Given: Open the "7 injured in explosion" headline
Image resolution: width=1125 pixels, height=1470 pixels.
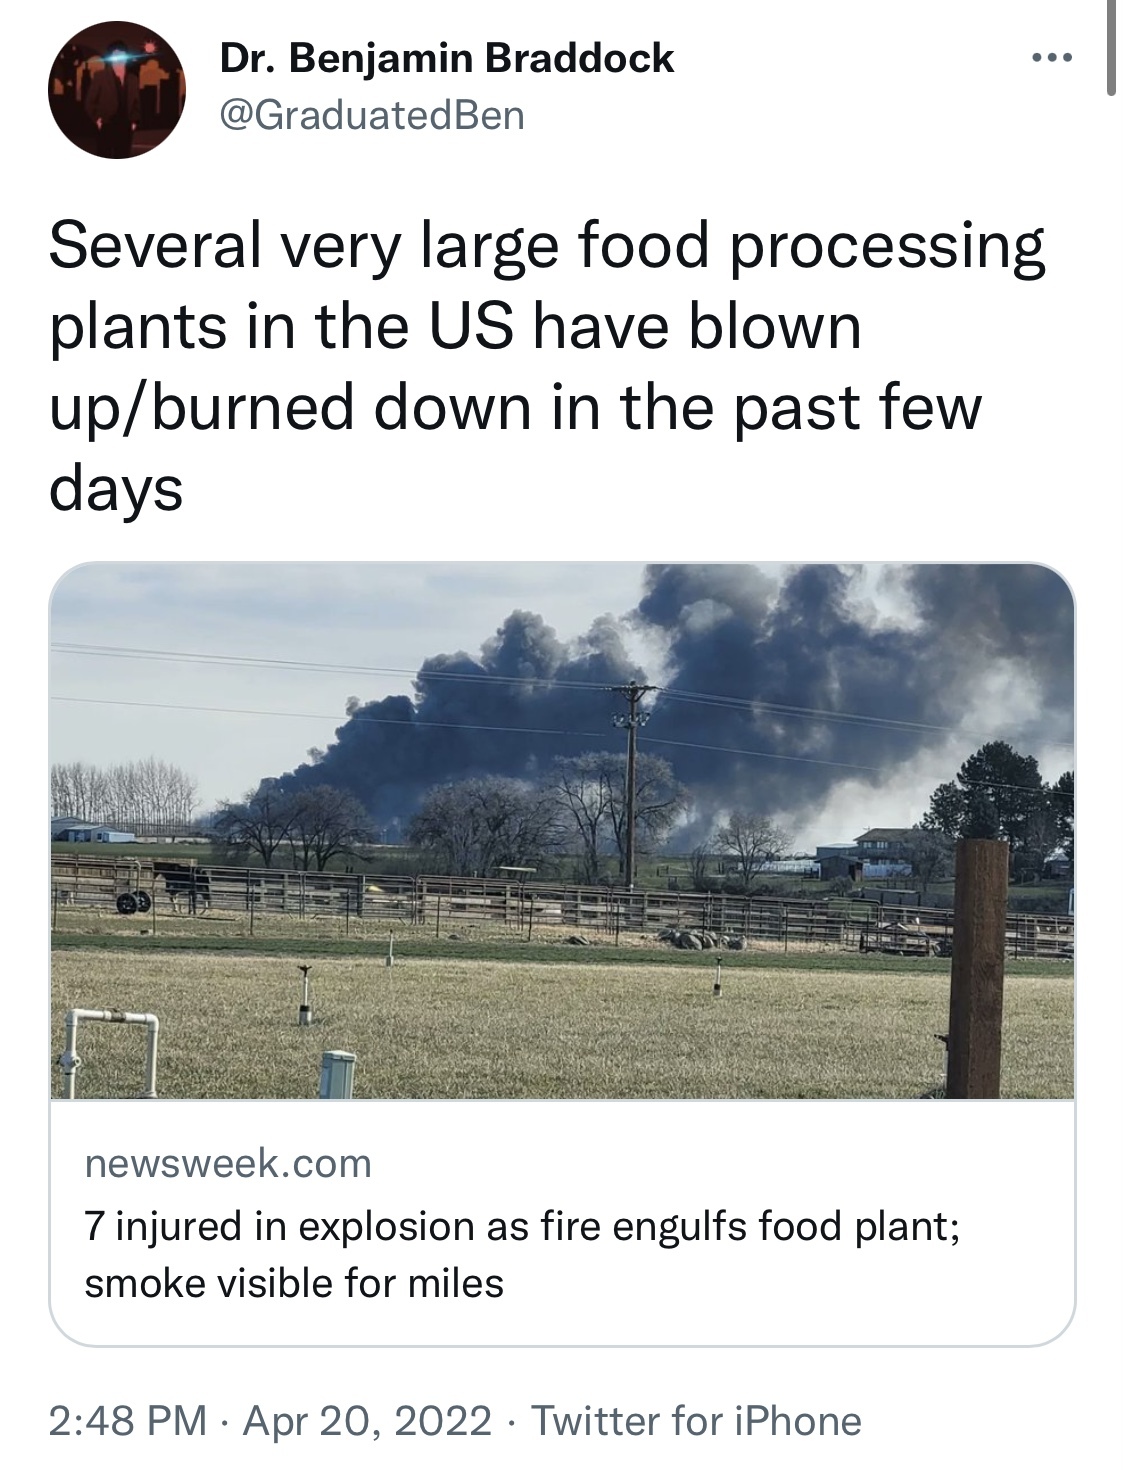Looking at the screenshot, I should point(522,1225).
